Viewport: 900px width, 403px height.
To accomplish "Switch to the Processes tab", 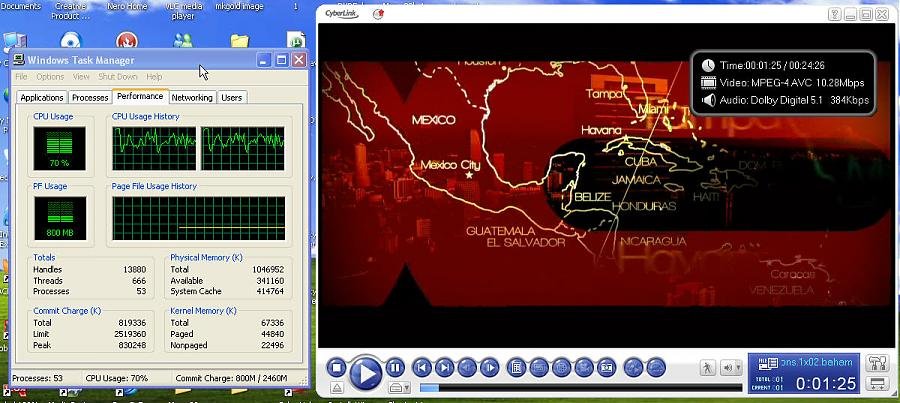I will coord(90,98).
